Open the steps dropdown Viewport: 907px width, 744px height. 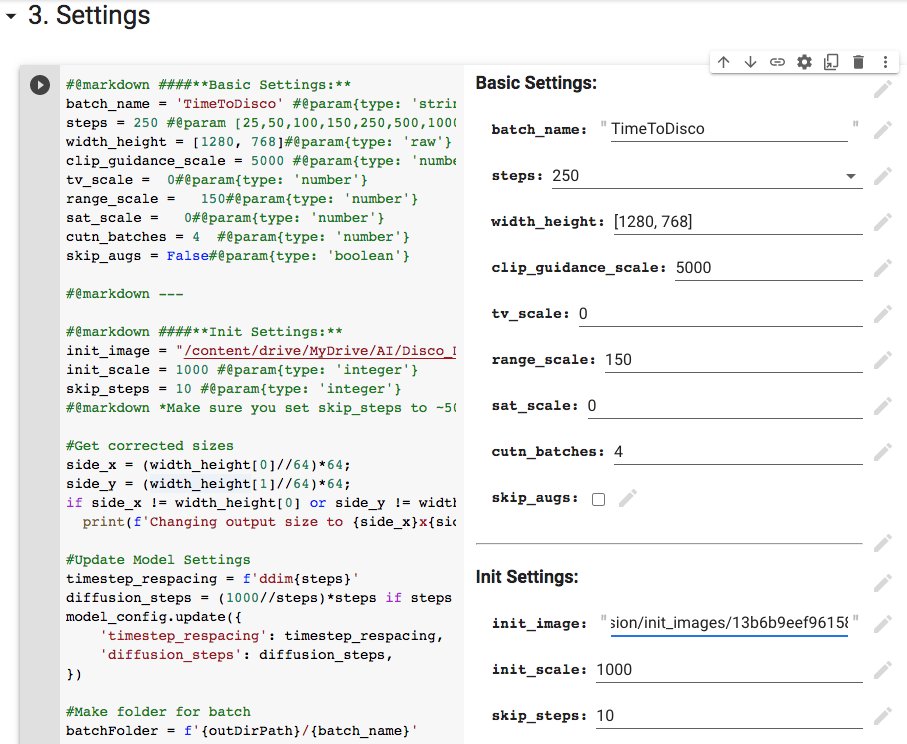pos(704,176)
